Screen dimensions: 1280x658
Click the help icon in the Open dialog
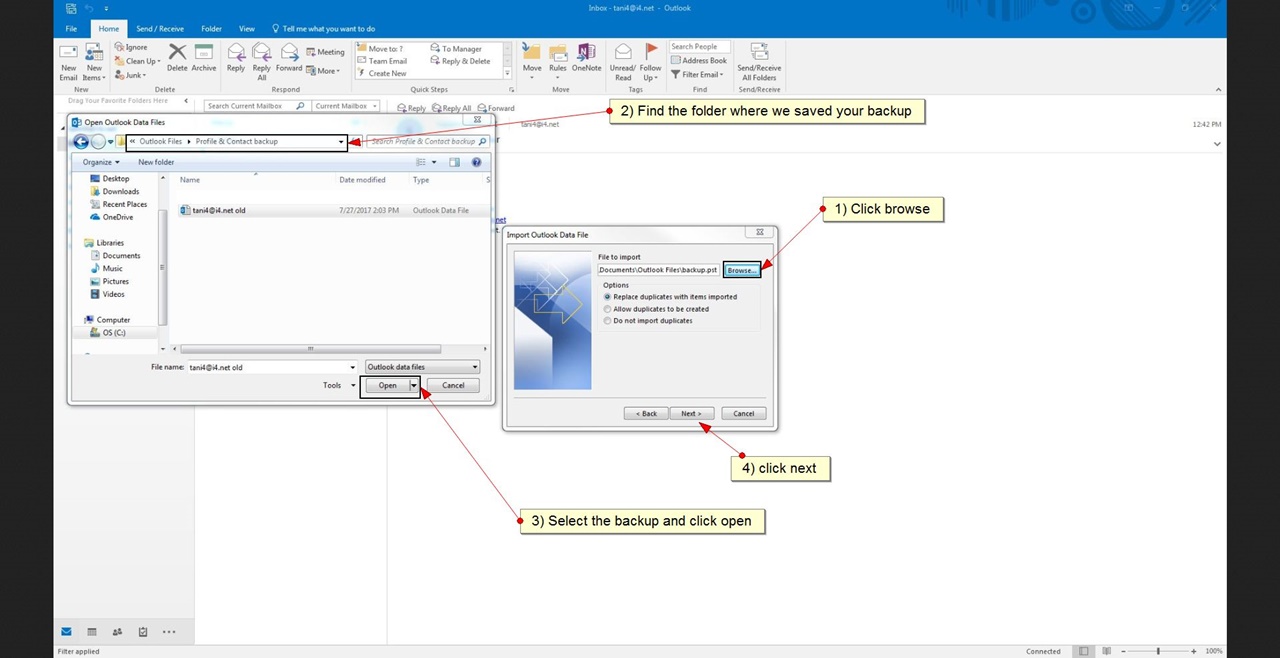coord(476,162)
